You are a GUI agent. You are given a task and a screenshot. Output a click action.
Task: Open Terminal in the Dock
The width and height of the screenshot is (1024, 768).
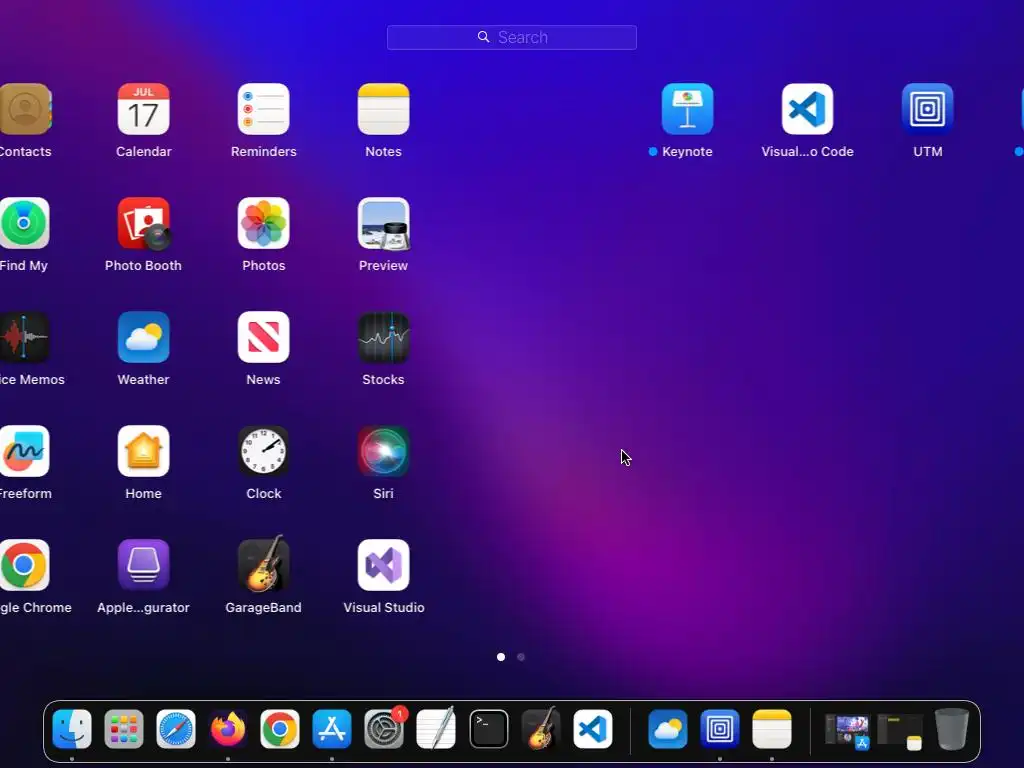click(488, 728)
